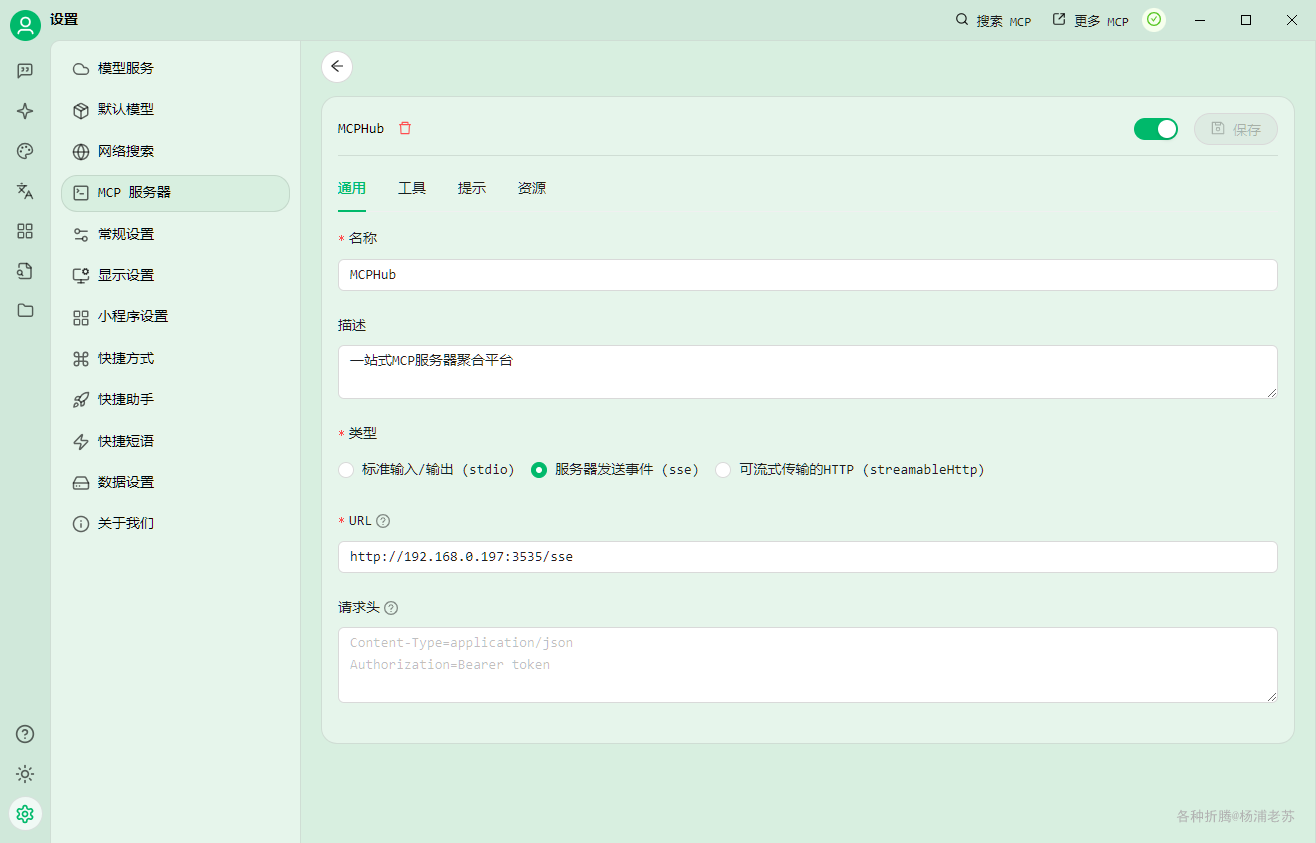Toggle the MCPHub server enable switch
The image size is (1316, 843).
1156,129
